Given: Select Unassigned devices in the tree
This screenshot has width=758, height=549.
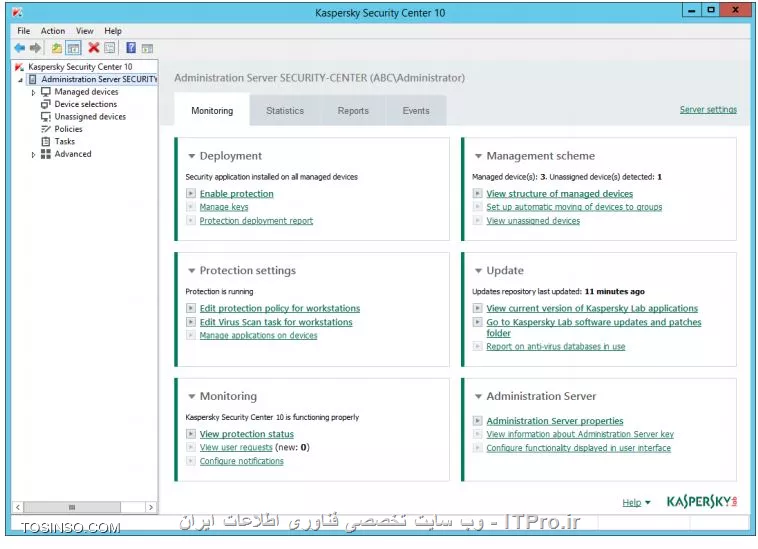Looking at the screenshot, I should (90, 116).
